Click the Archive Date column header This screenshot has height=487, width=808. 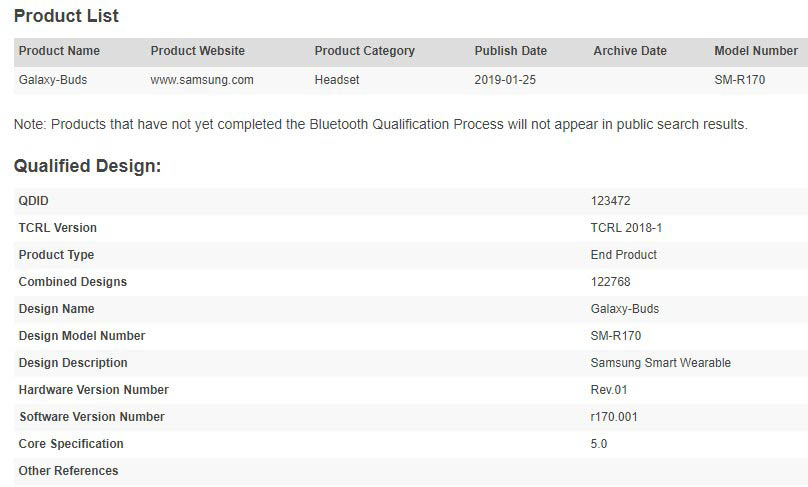coord(629,51)
